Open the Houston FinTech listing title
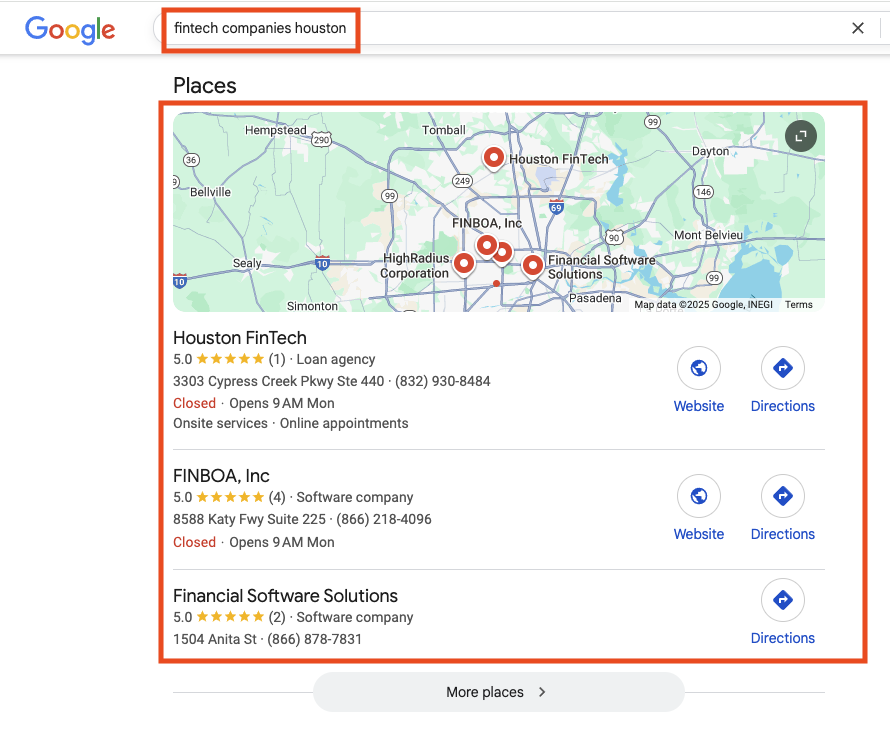 point(240,338)
